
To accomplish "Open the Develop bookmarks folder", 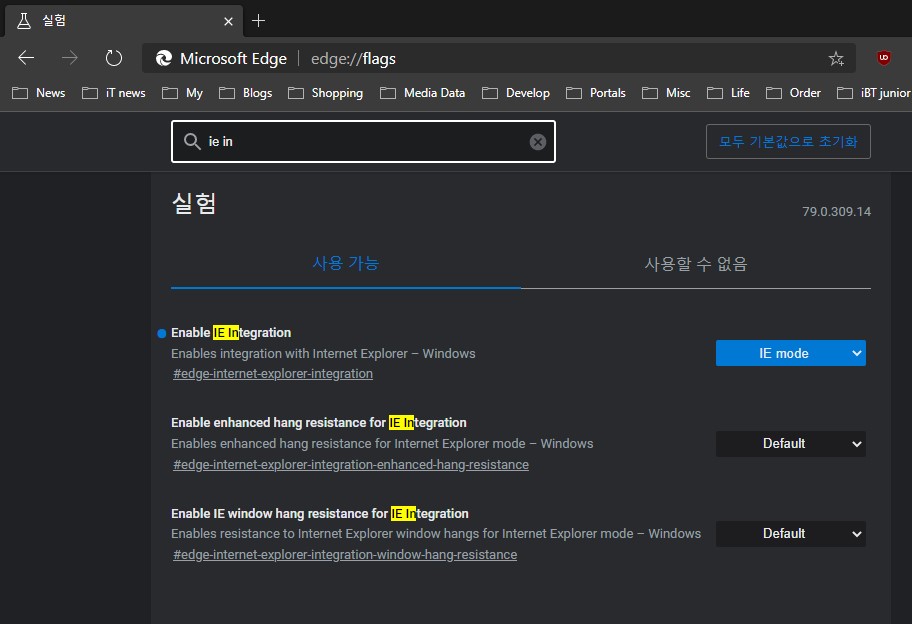I will pyautogui.click(x=516, y=93).
